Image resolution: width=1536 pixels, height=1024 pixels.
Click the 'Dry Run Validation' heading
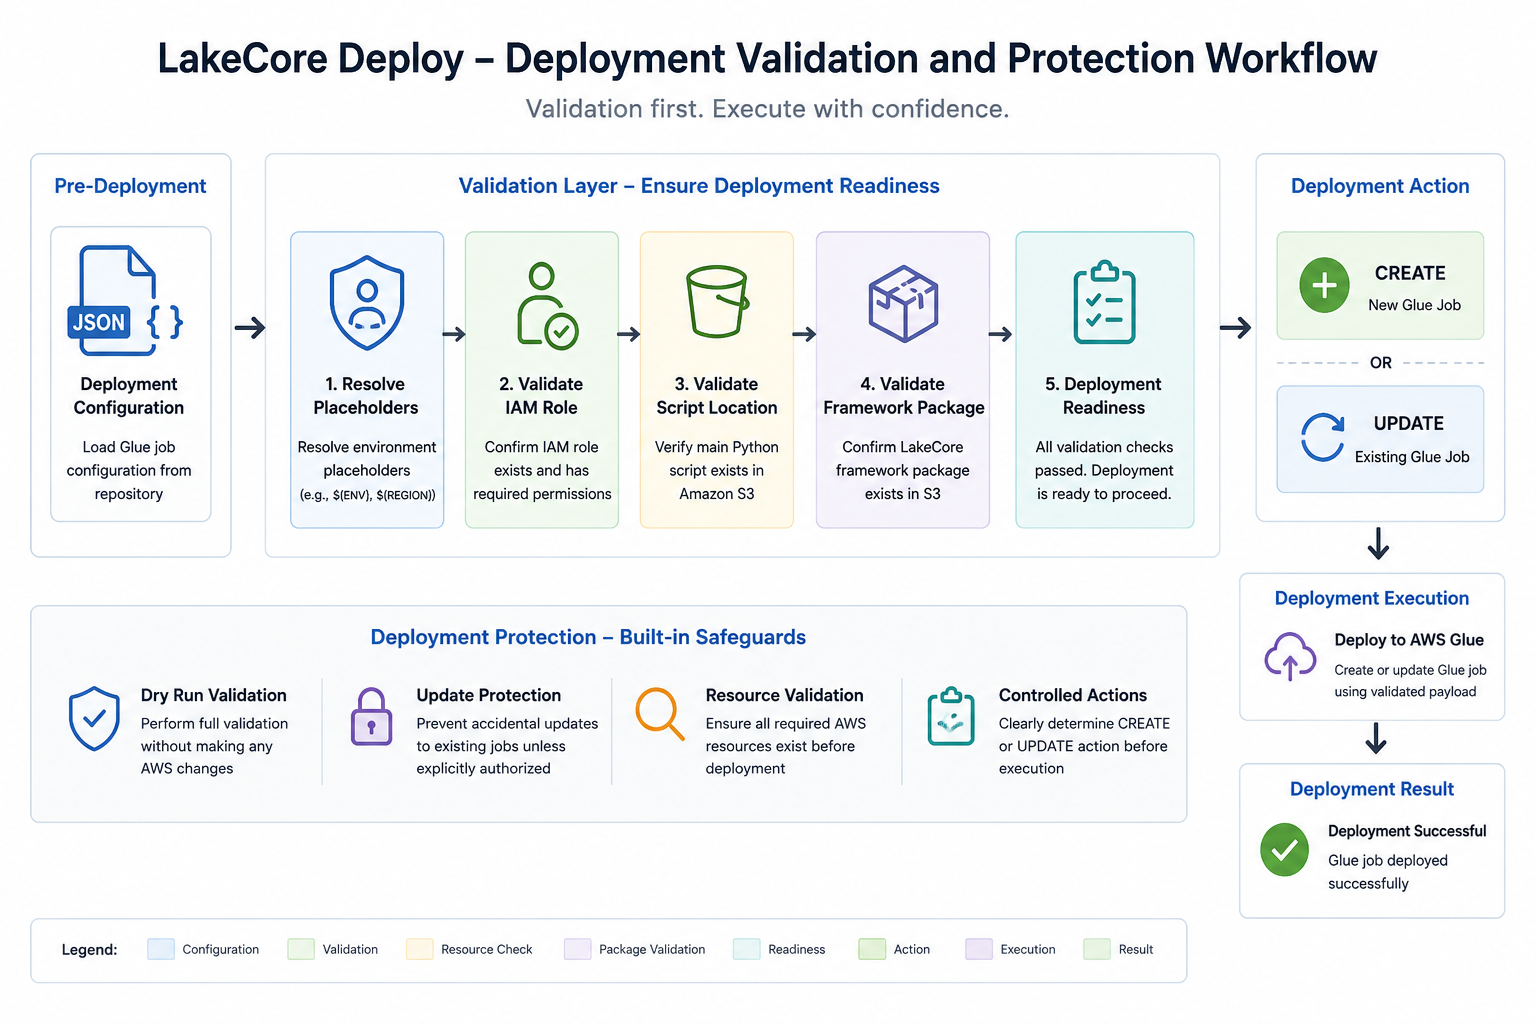[214, 695]
